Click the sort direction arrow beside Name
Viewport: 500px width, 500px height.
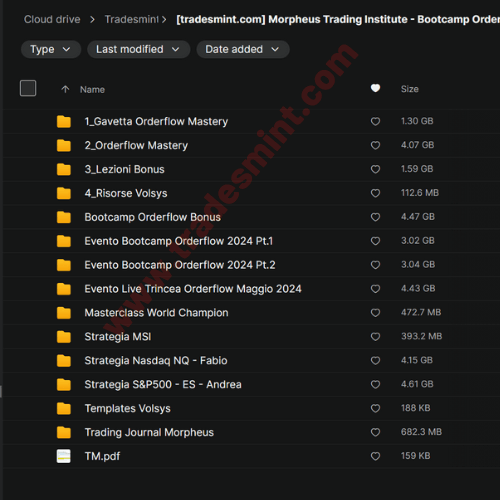click(x=65, y=89)
